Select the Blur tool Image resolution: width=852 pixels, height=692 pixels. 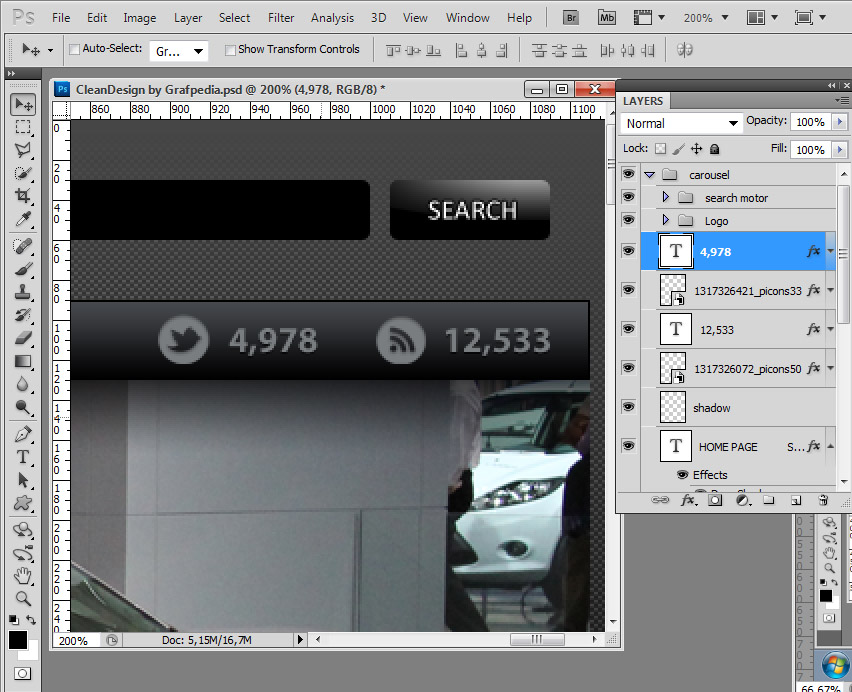click(23, 384)
